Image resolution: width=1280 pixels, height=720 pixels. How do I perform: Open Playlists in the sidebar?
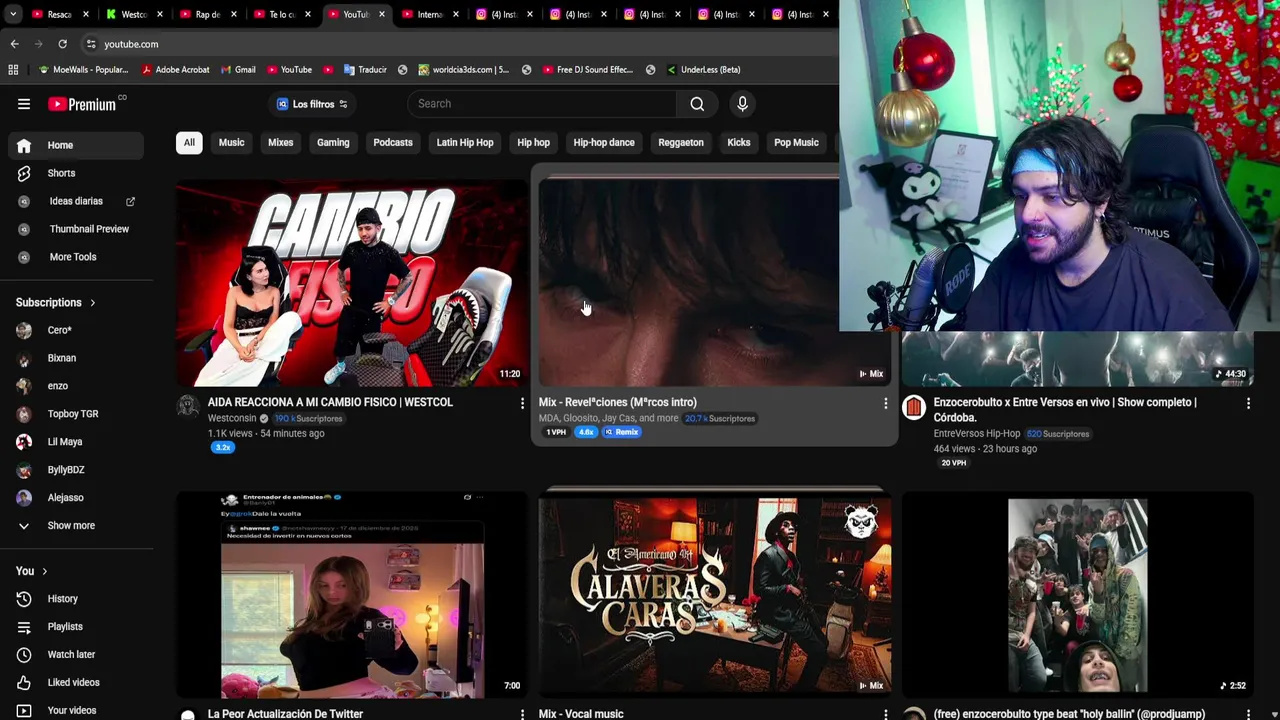coord(76,627)
